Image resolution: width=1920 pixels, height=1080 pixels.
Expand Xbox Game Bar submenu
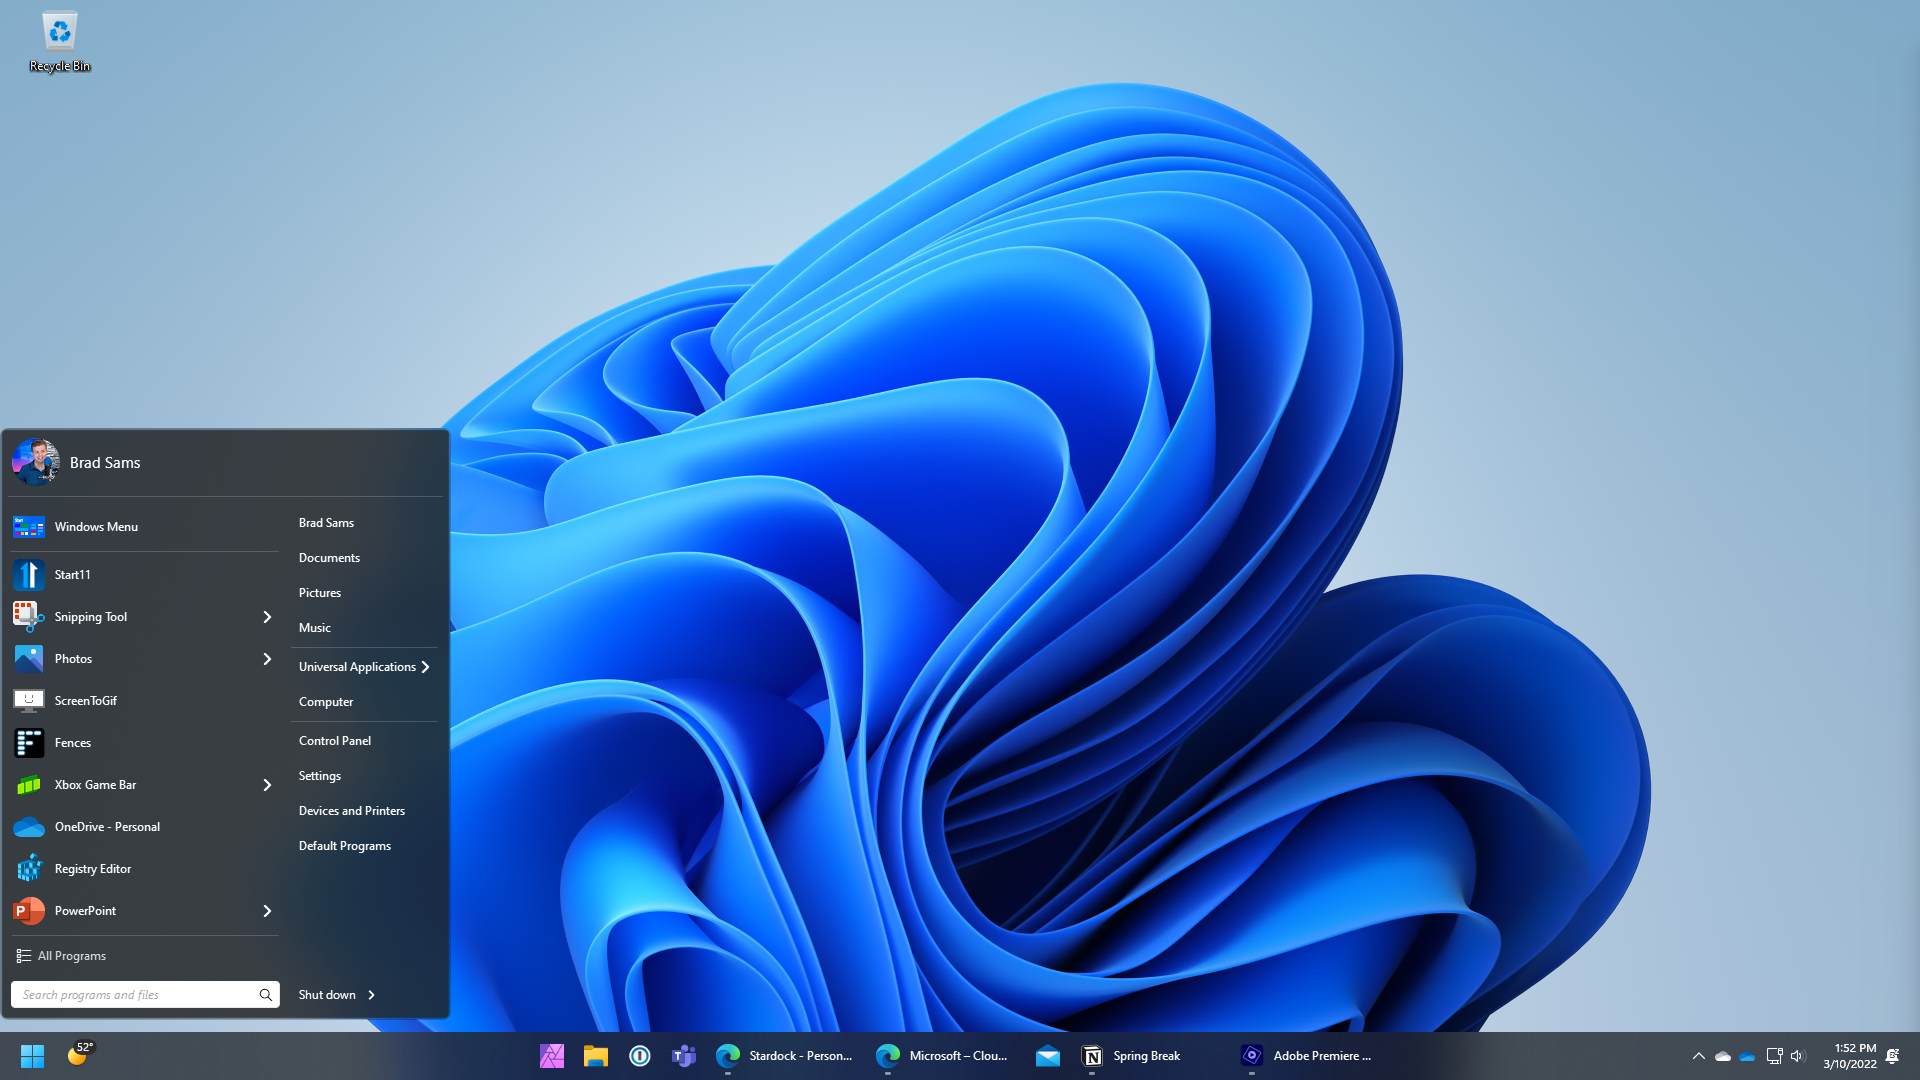point(265,785)
